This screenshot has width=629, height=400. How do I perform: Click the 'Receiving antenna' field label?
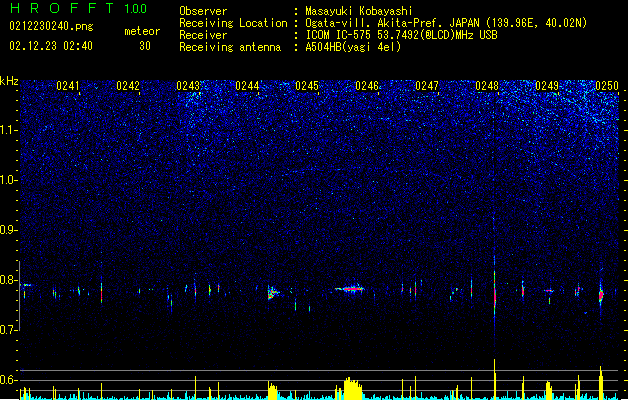230,47
